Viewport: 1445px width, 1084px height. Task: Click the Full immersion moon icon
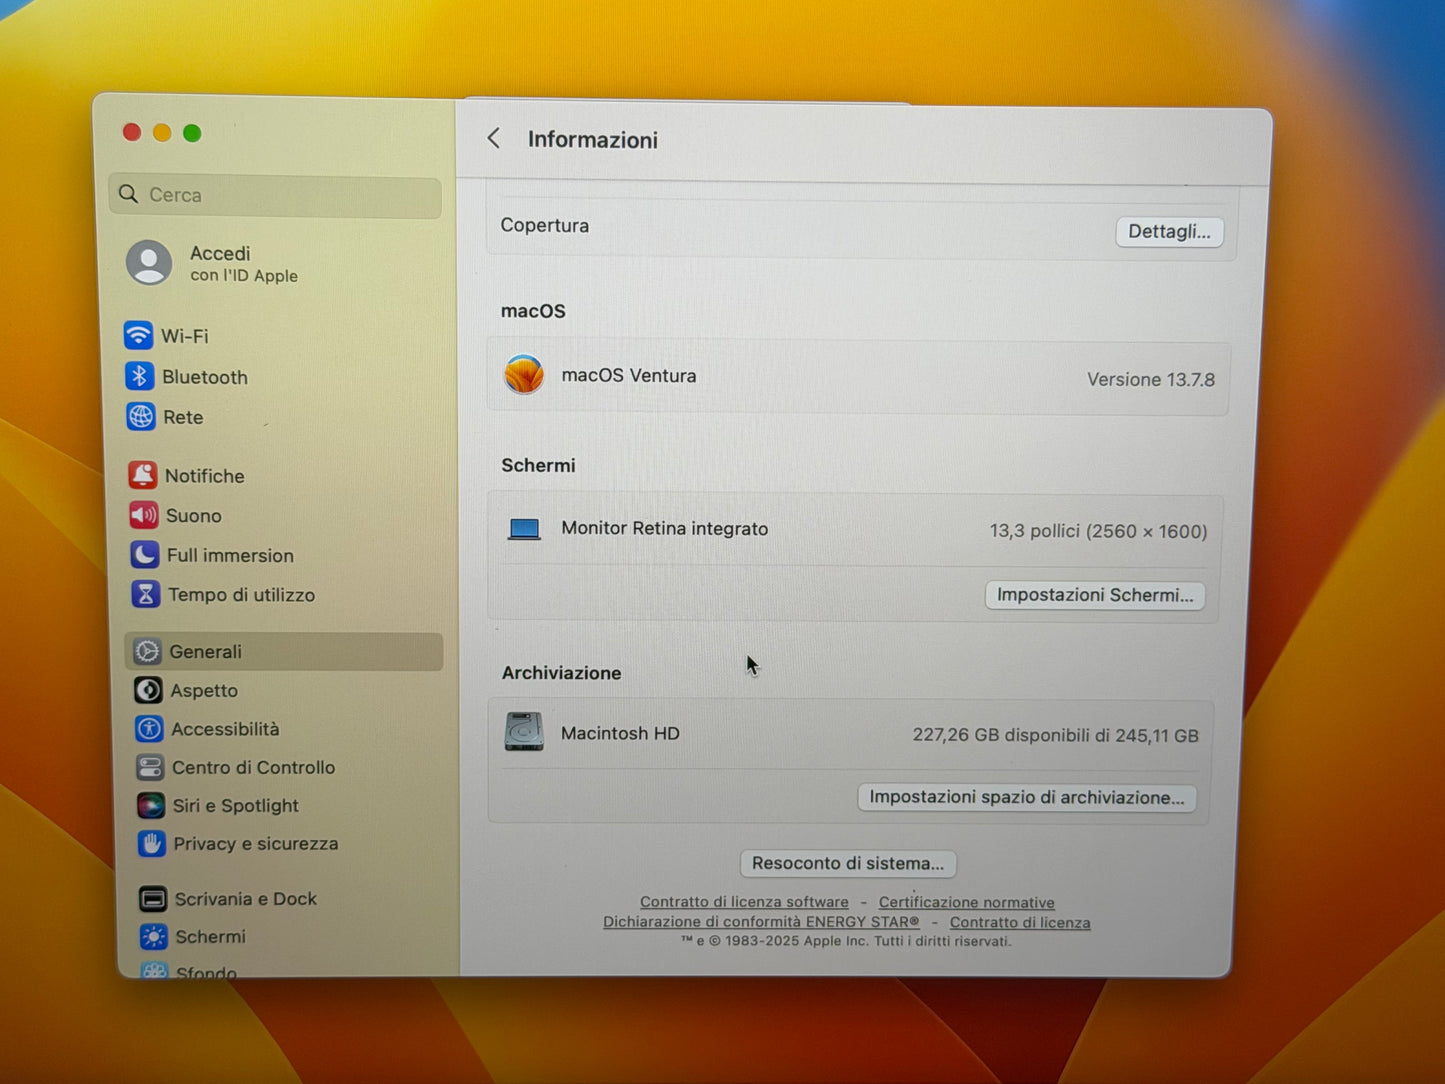(145, 554)
